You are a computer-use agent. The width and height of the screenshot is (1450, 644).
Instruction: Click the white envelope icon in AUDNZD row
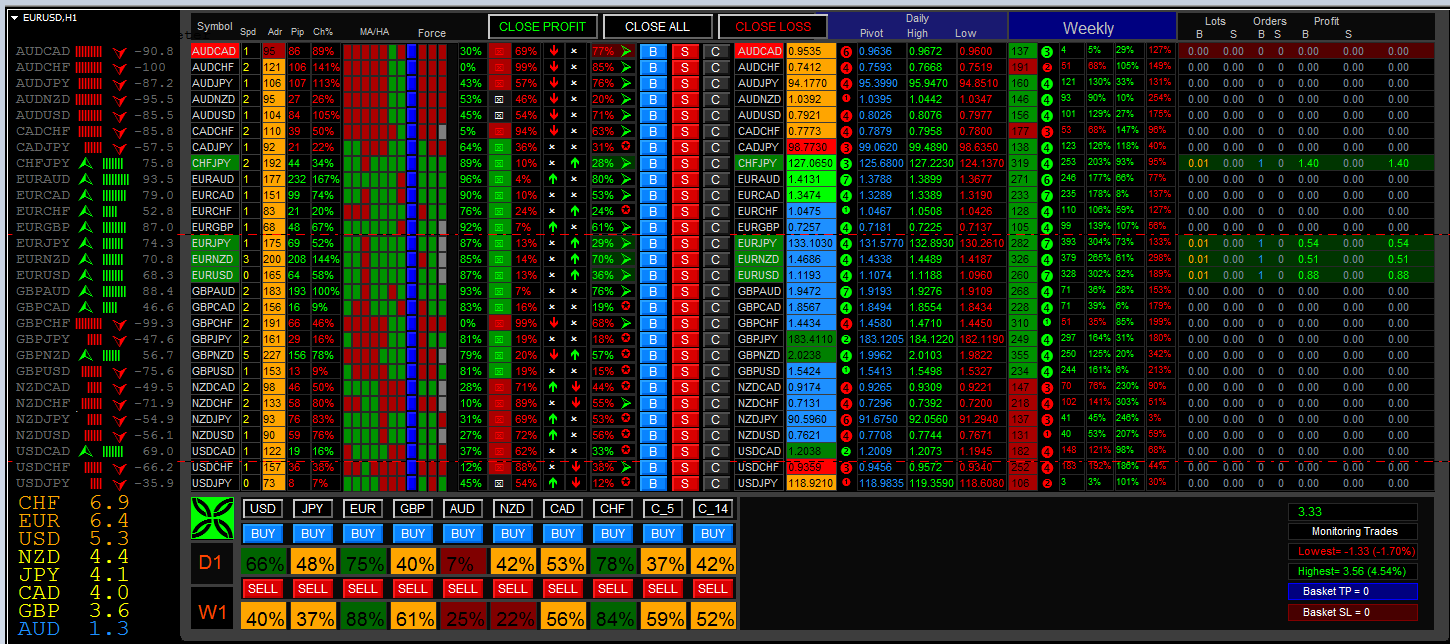click(500, 99)
